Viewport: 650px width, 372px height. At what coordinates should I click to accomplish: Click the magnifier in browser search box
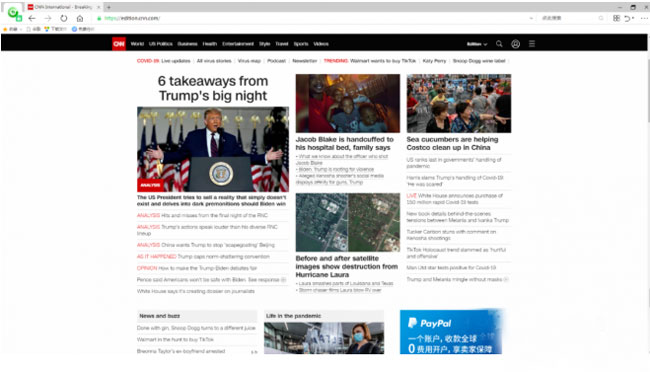(x=601, y=18)
